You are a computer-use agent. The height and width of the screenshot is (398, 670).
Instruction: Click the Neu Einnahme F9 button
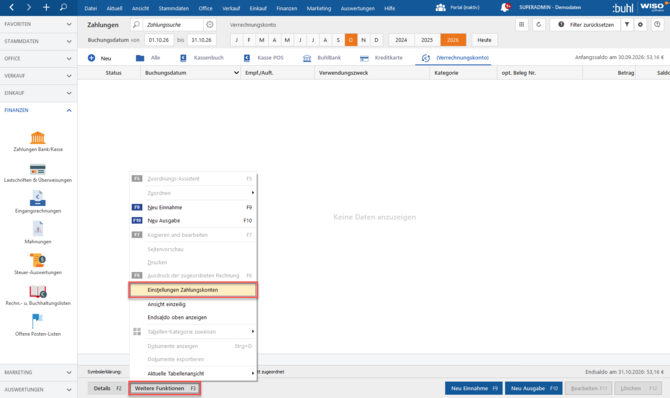474,388
